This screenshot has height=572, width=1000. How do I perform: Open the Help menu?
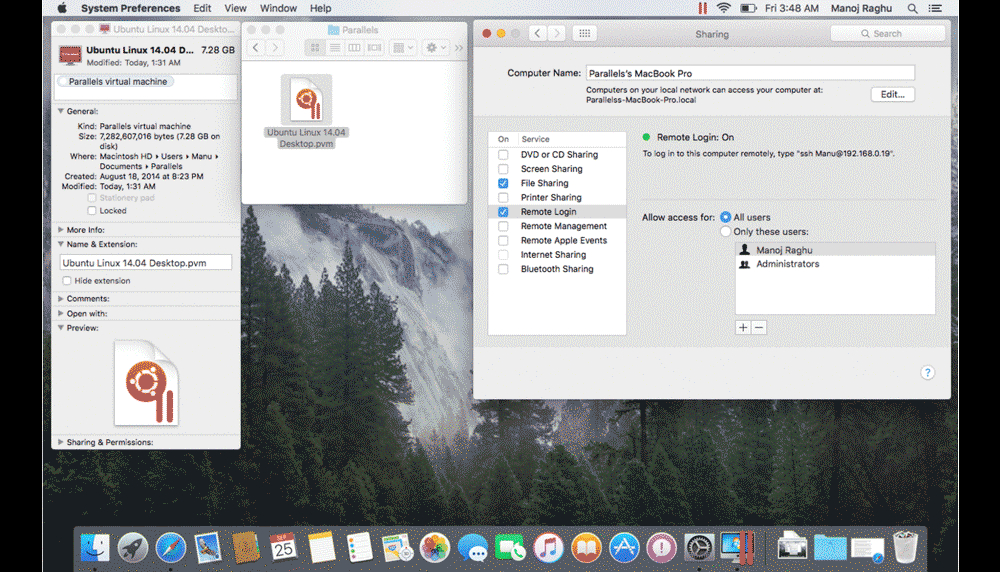tap(320, 8)
